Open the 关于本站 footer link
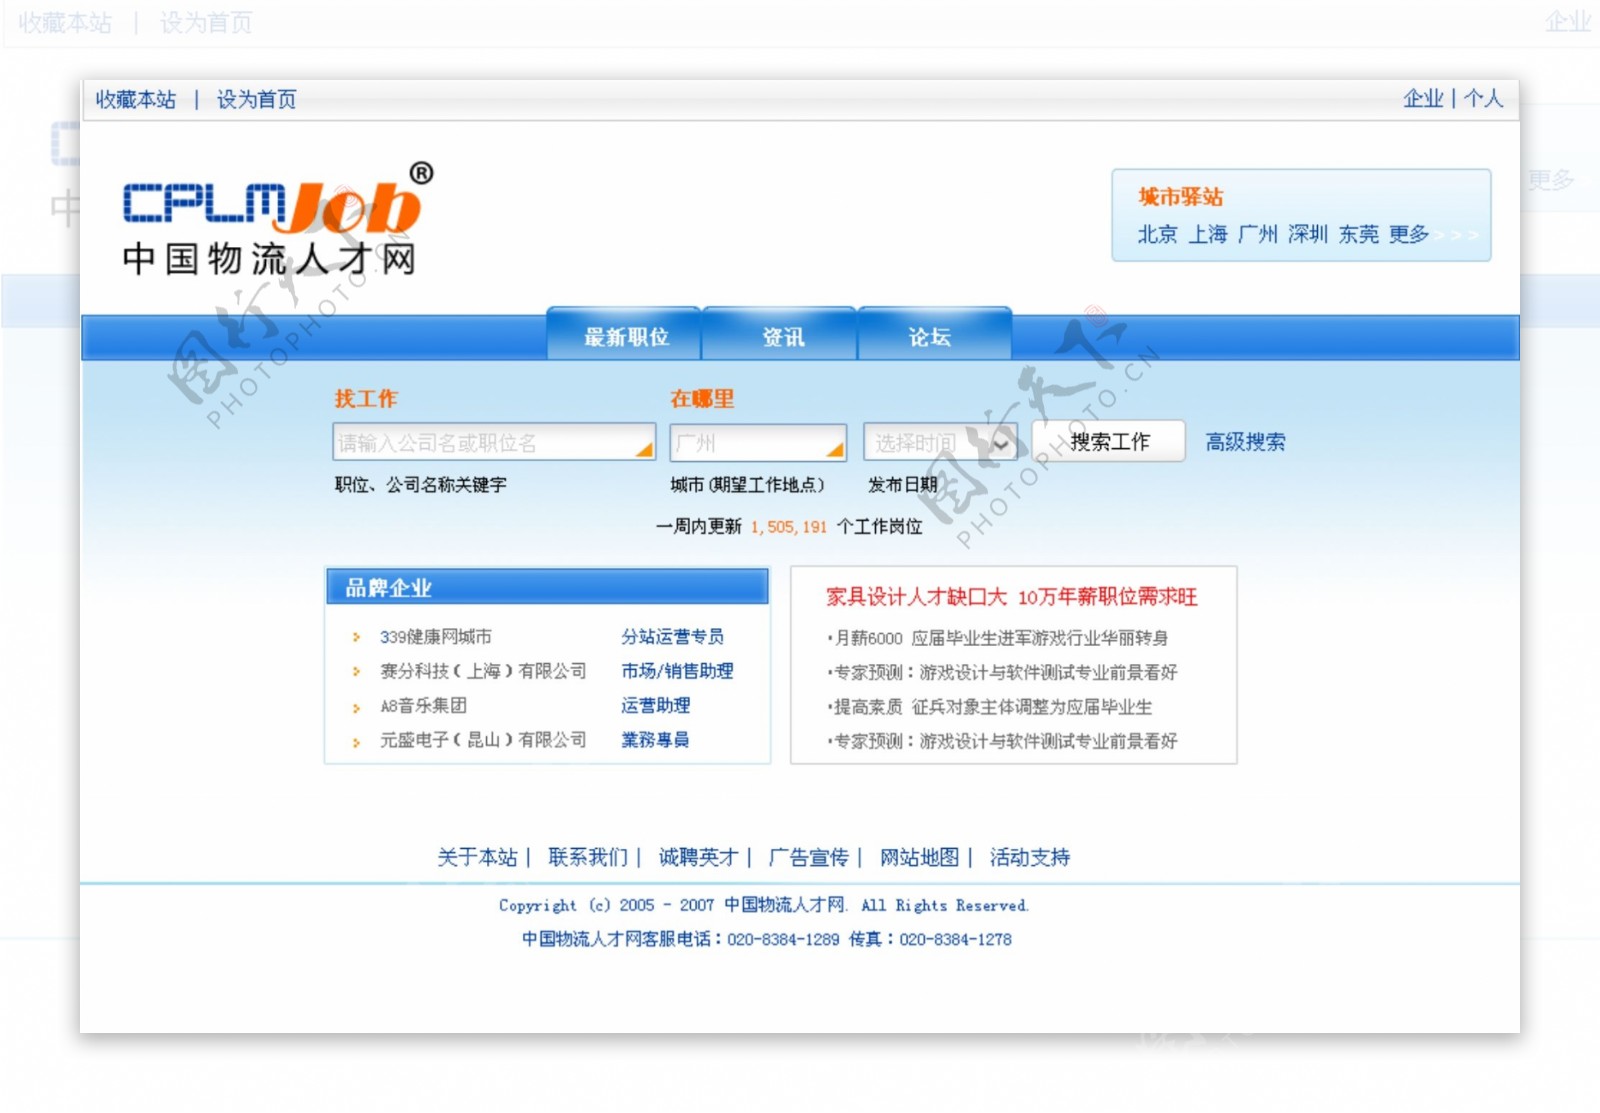This screenshot has height=1113, width=1600. [x=477, y=857]
